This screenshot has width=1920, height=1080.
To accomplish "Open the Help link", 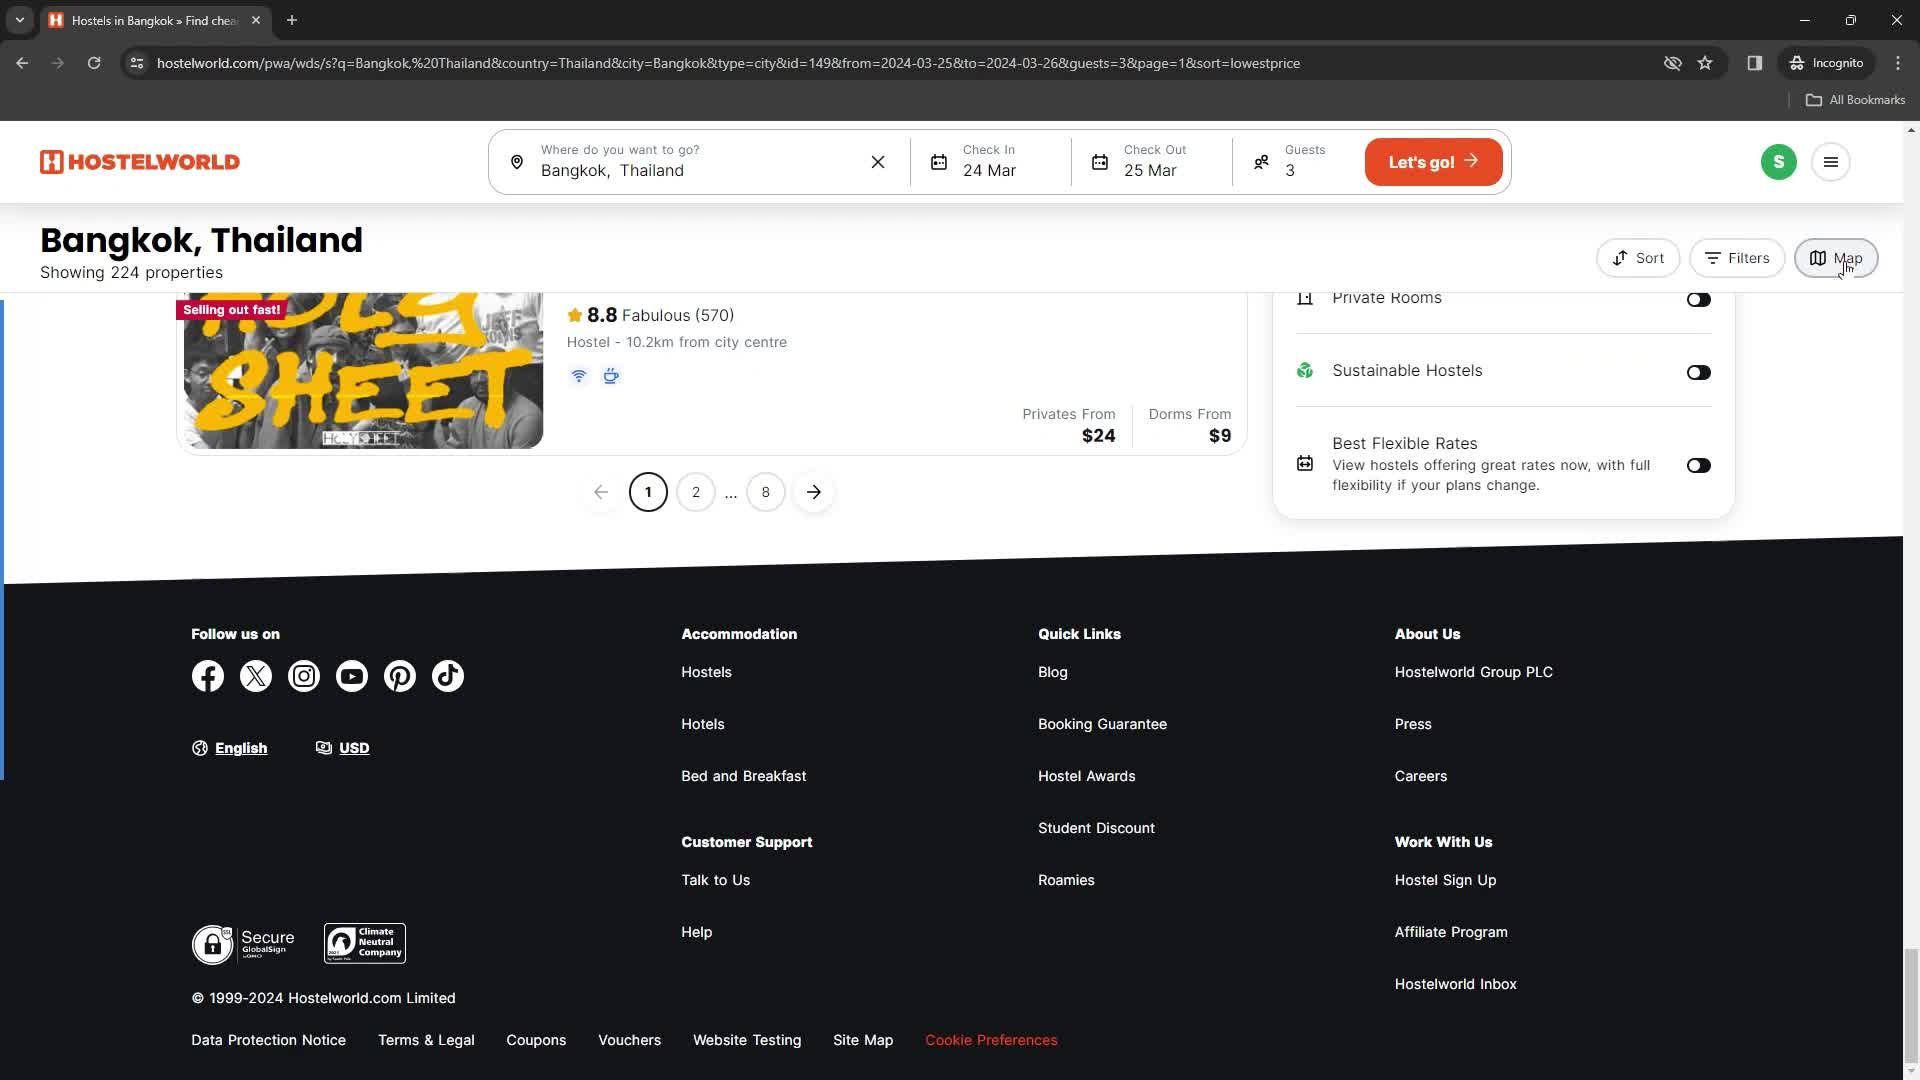I will tap(697, 933).
